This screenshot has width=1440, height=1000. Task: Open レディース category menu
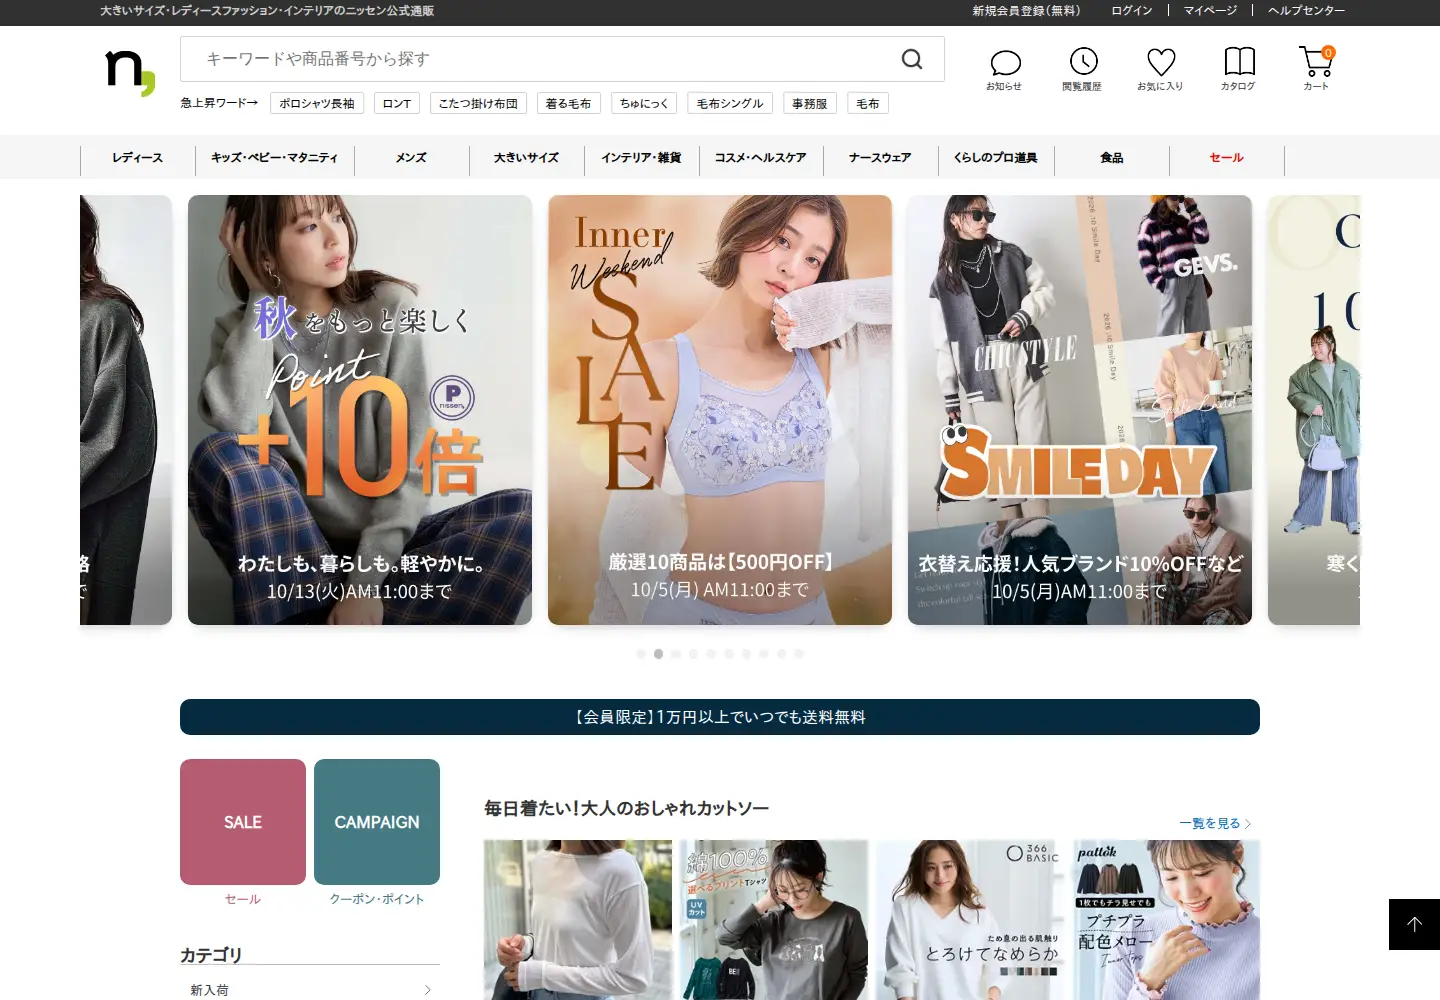(138, 158)
